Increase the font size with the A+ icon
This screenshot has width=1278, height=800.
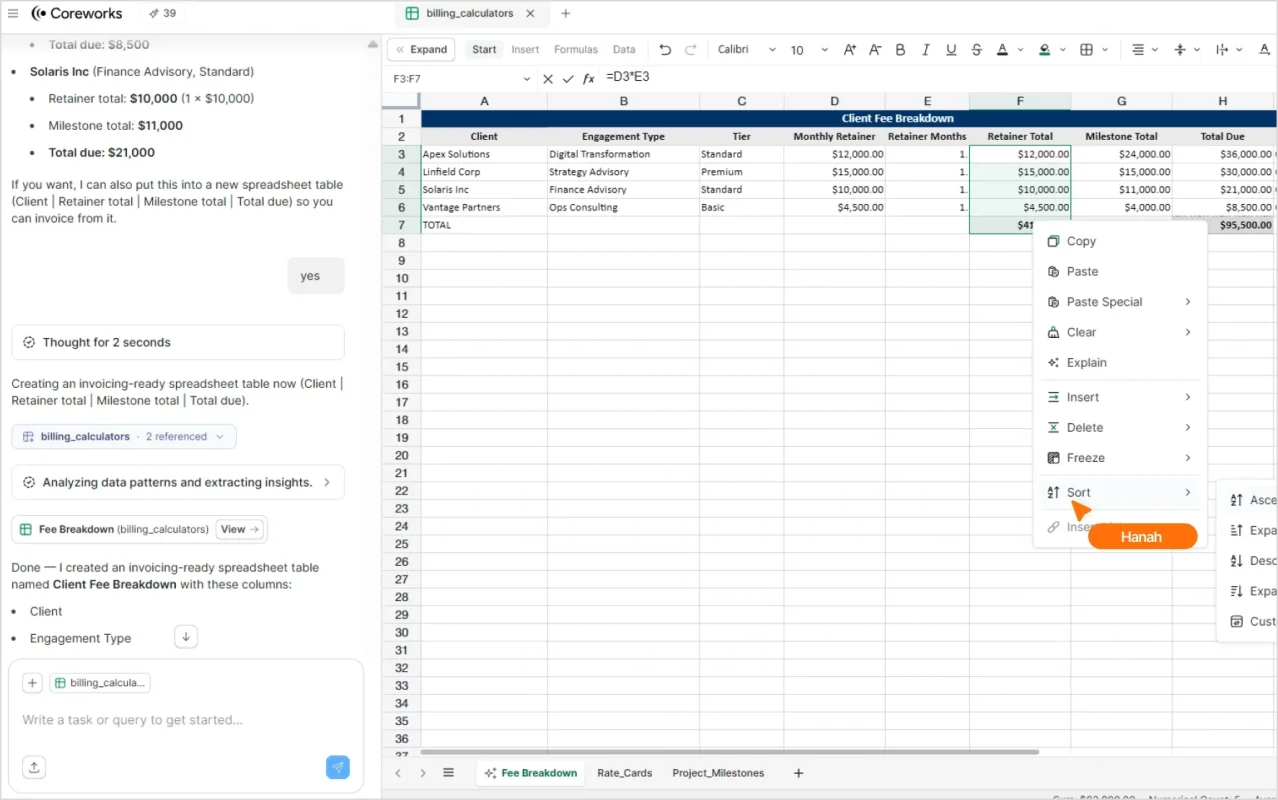[849, 49]
